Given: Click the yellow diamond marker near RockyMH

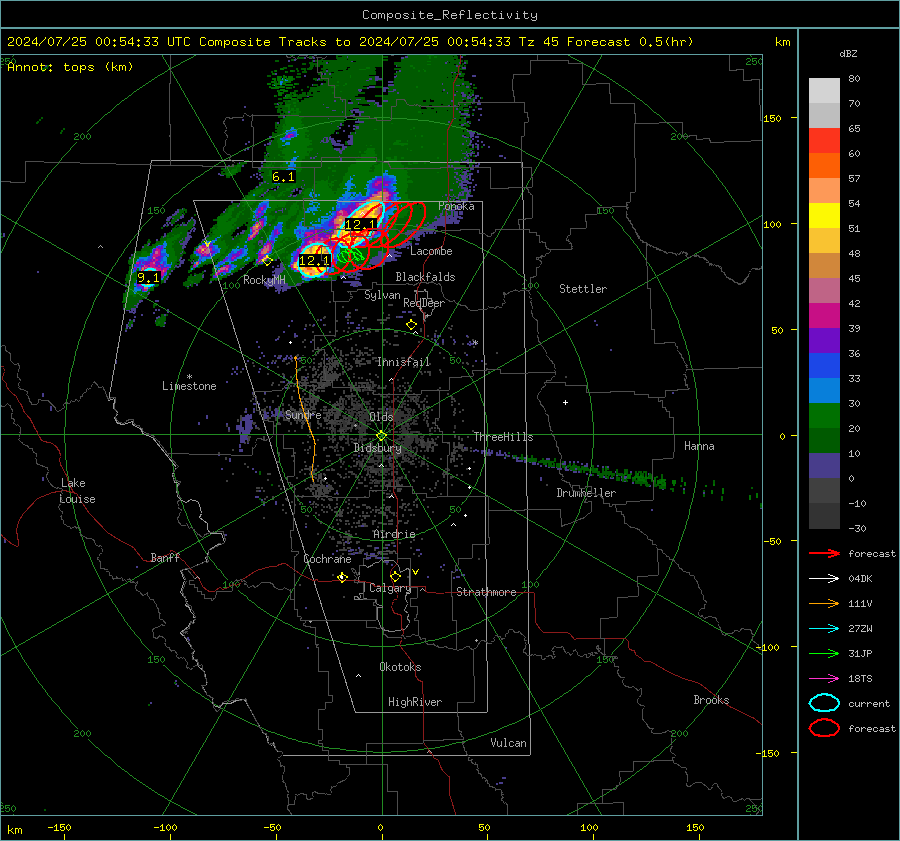Looking at the screenshot, I should 267,261.
